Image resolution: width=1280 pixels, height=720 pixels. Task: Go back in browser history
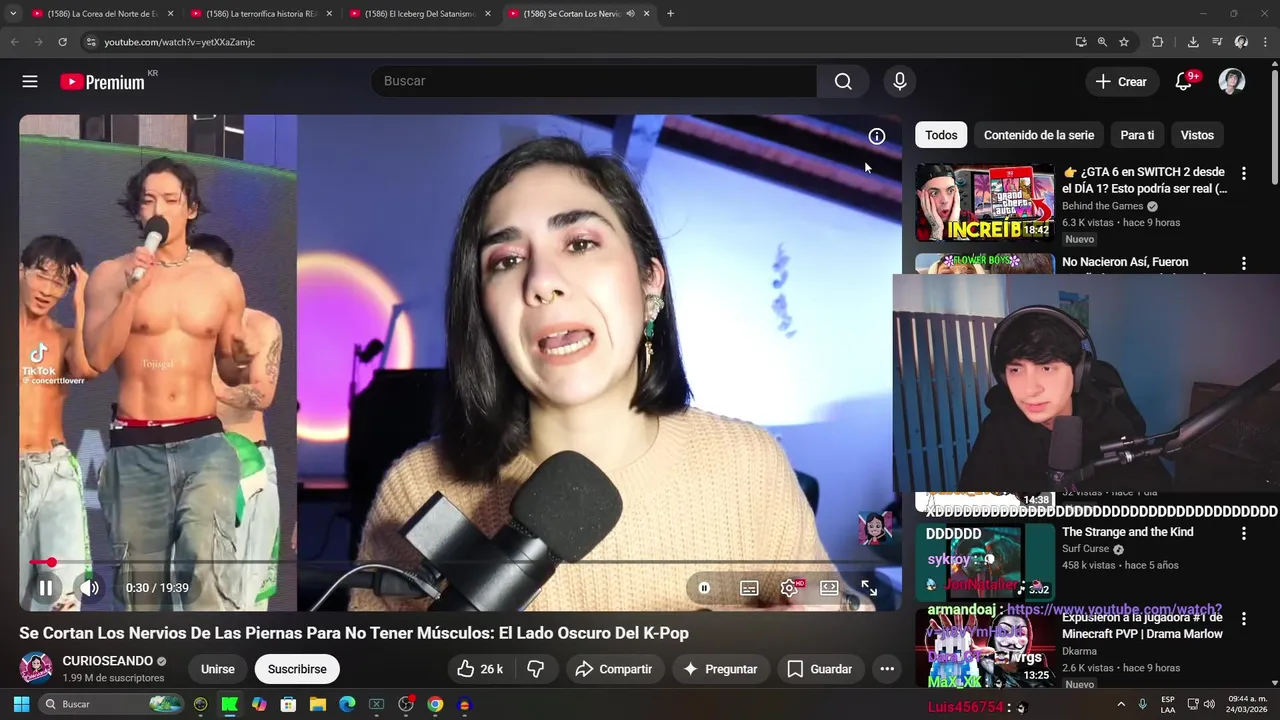(x=14, y=42)
